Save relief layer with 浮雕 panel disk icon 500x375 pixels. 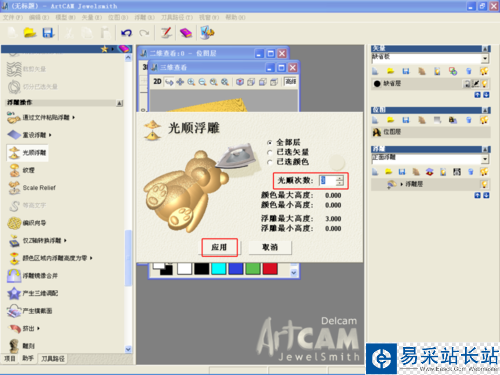coord(402,172)
